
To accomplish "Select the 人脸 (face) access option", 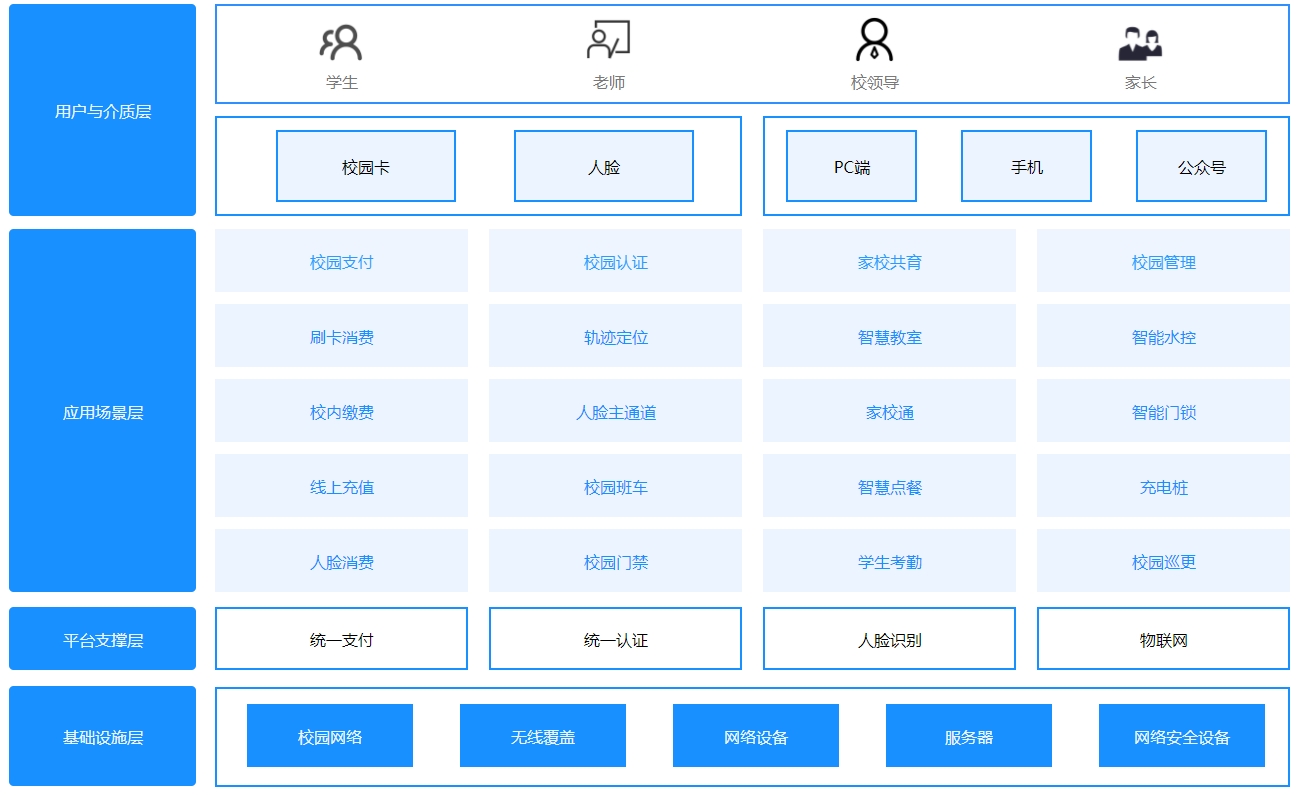I will click(603, 166).
